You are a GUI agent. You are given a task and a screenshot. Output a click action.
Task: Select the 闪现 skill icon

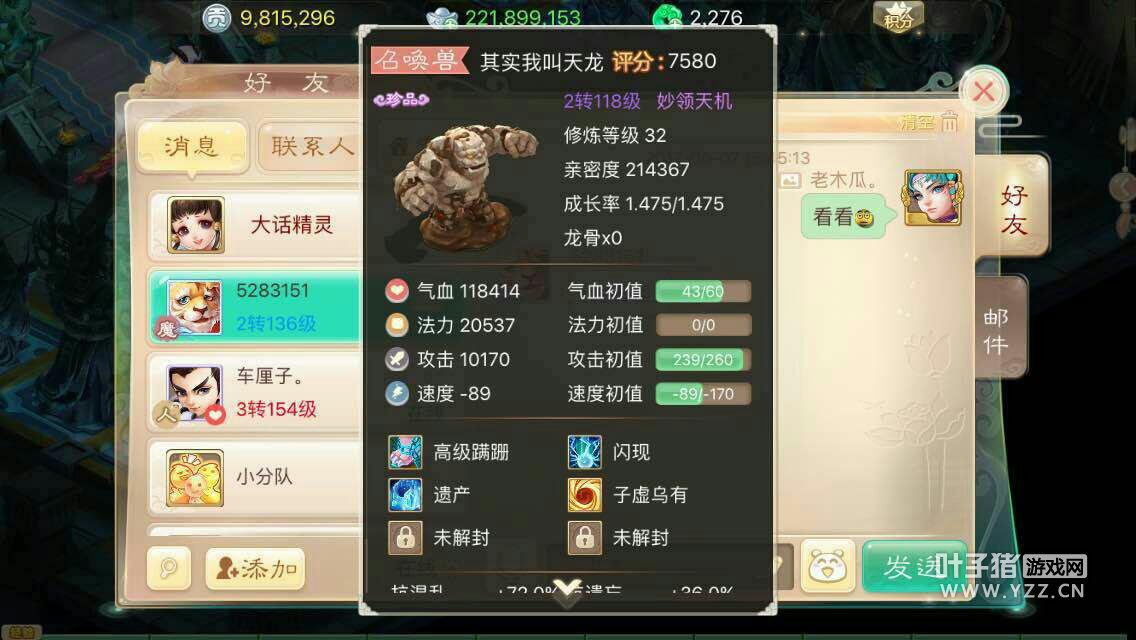click(585, 452)
